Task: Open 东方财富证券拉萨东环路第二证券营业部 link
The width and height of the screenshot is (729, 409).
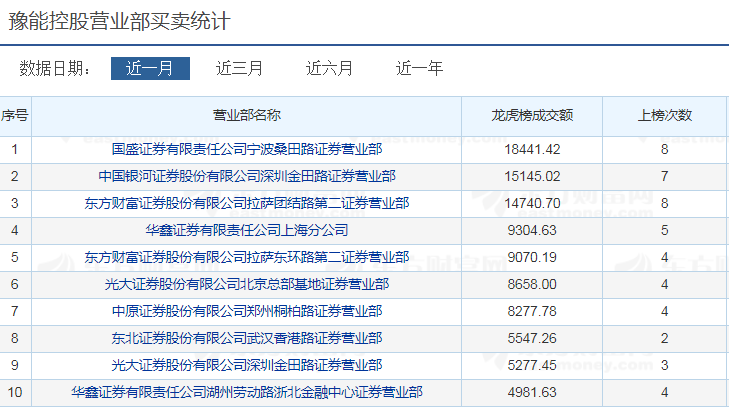Action: pos(247,257)
